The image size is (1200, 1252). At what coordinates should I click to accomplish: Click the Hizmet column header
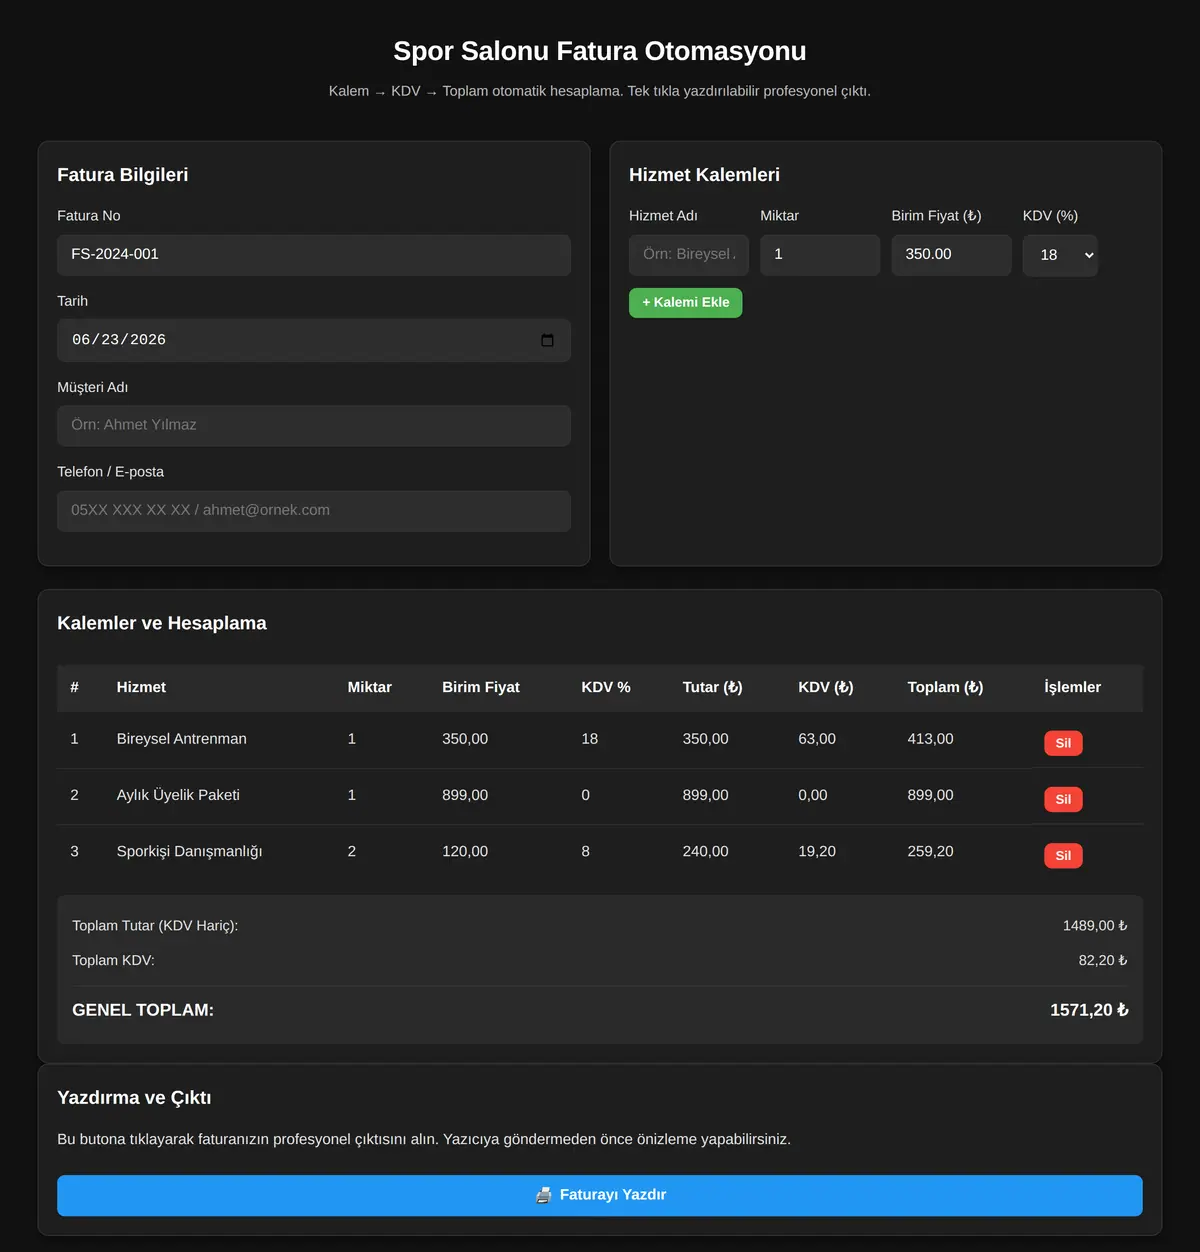coord(141,687)
